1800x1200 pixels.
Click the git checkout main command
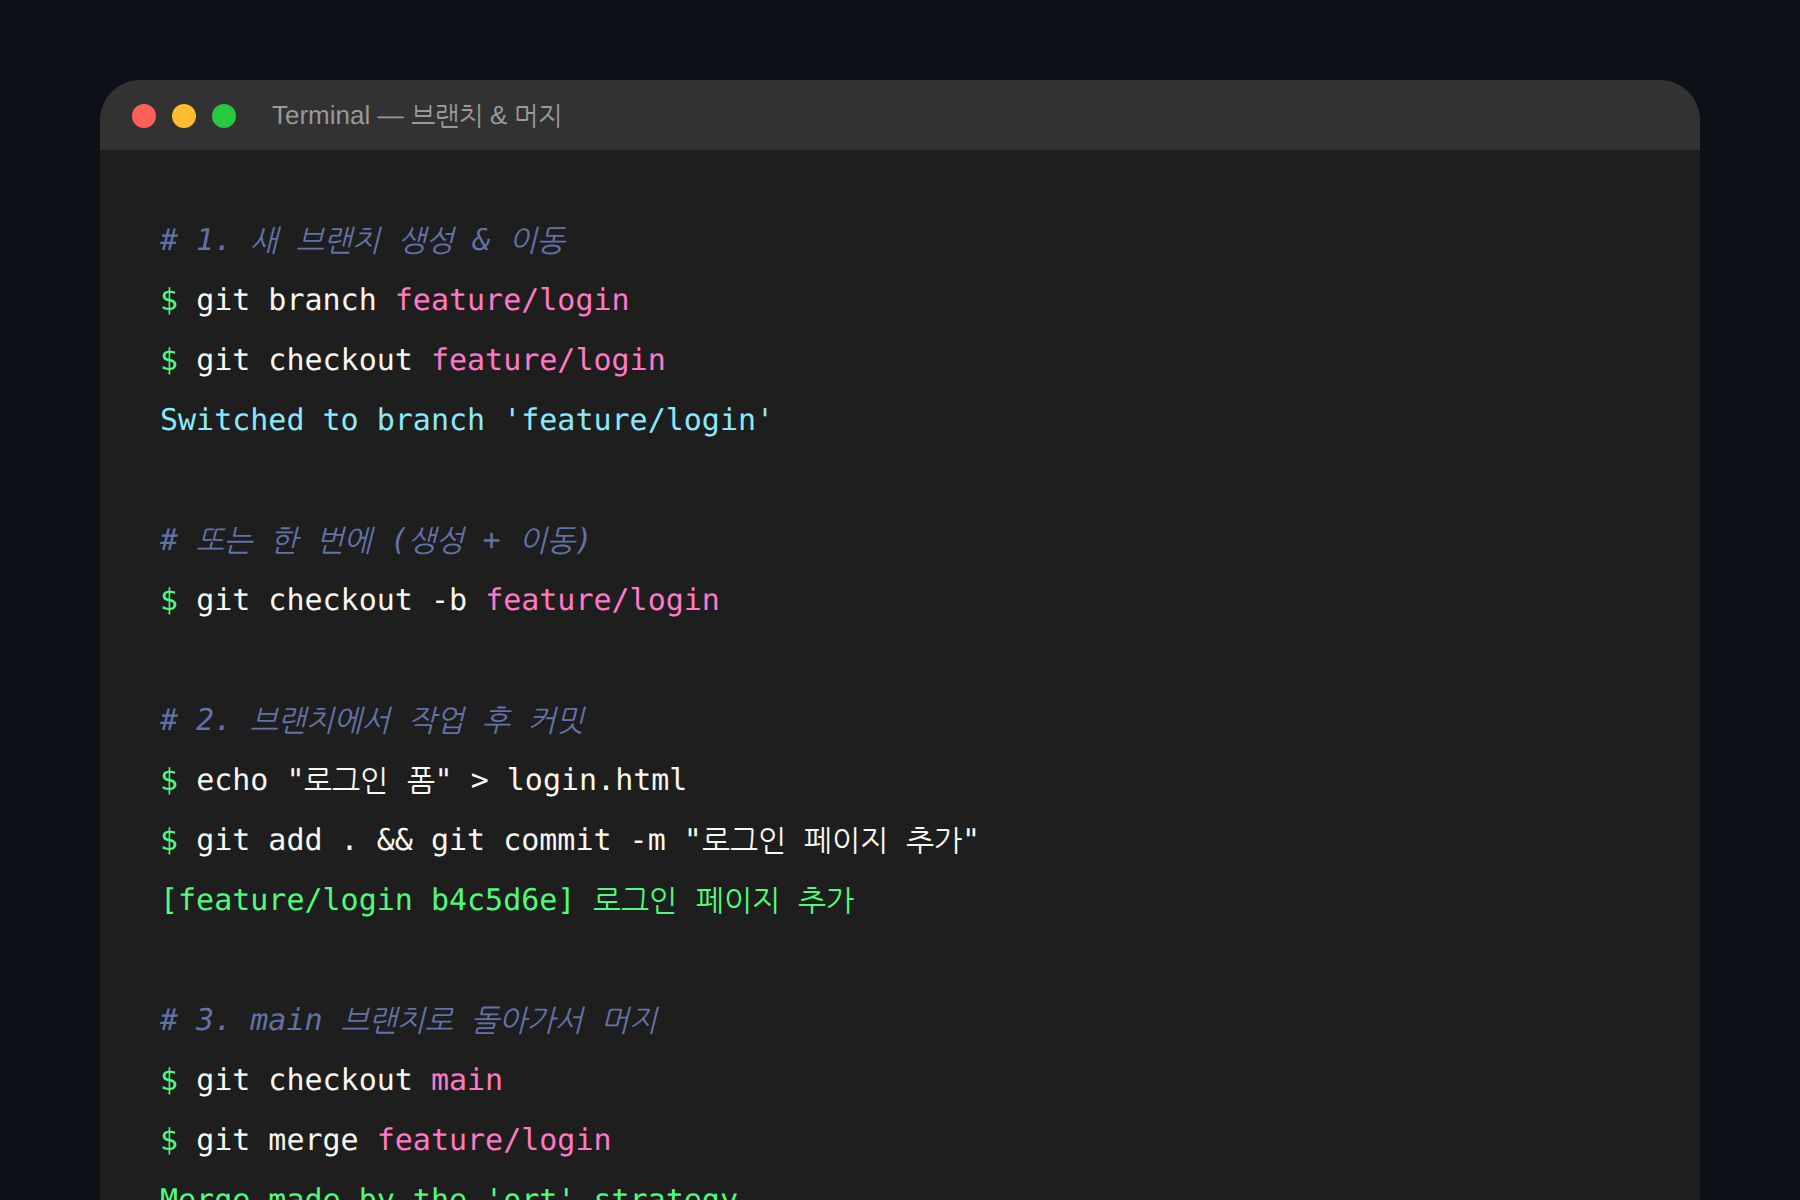click(332, 1079)
